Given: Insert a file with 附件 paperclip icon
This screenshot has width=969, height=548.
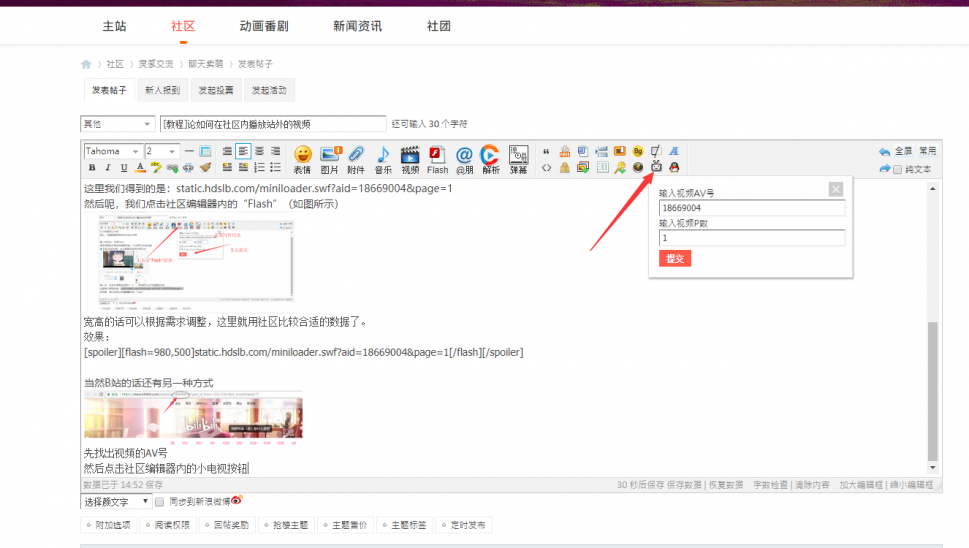Looking at the screenshot, I should 356,158.
